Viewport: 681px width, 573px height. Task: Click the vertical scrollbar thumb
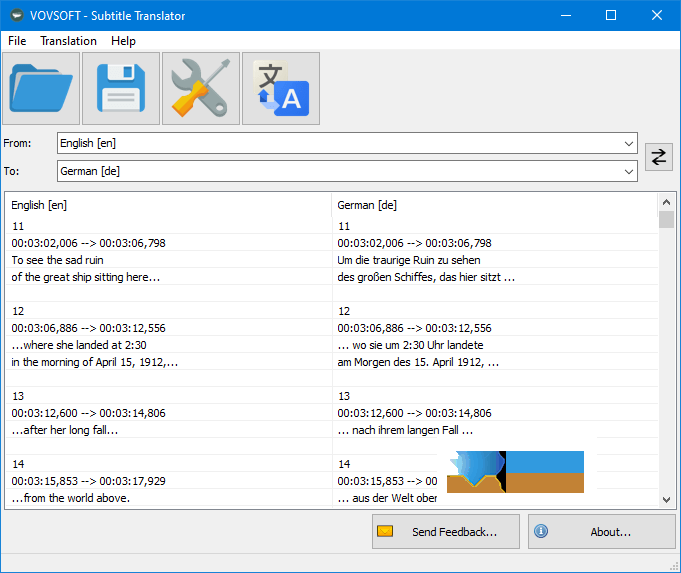pos(666,219)
